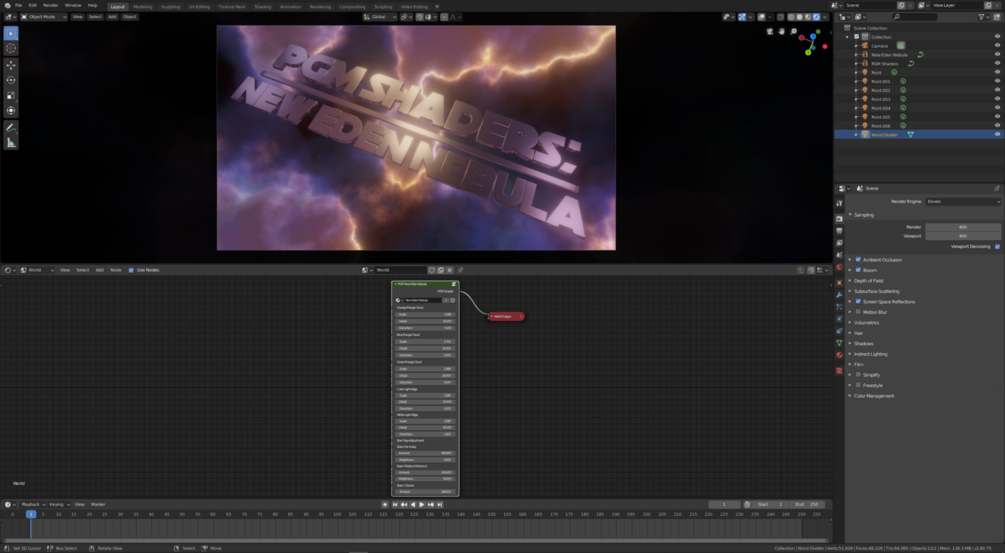Image resolution: width=1005 pixels, height=553 pixels.
Task: Click the viewport zoom magnifier icon
Action: [x=793, y=31]
